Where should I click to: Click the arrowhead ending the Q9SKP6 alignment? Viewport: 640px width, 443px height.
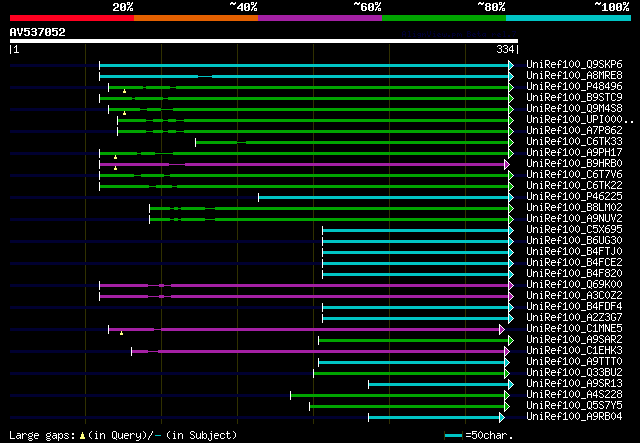click(x=511, y=65)
